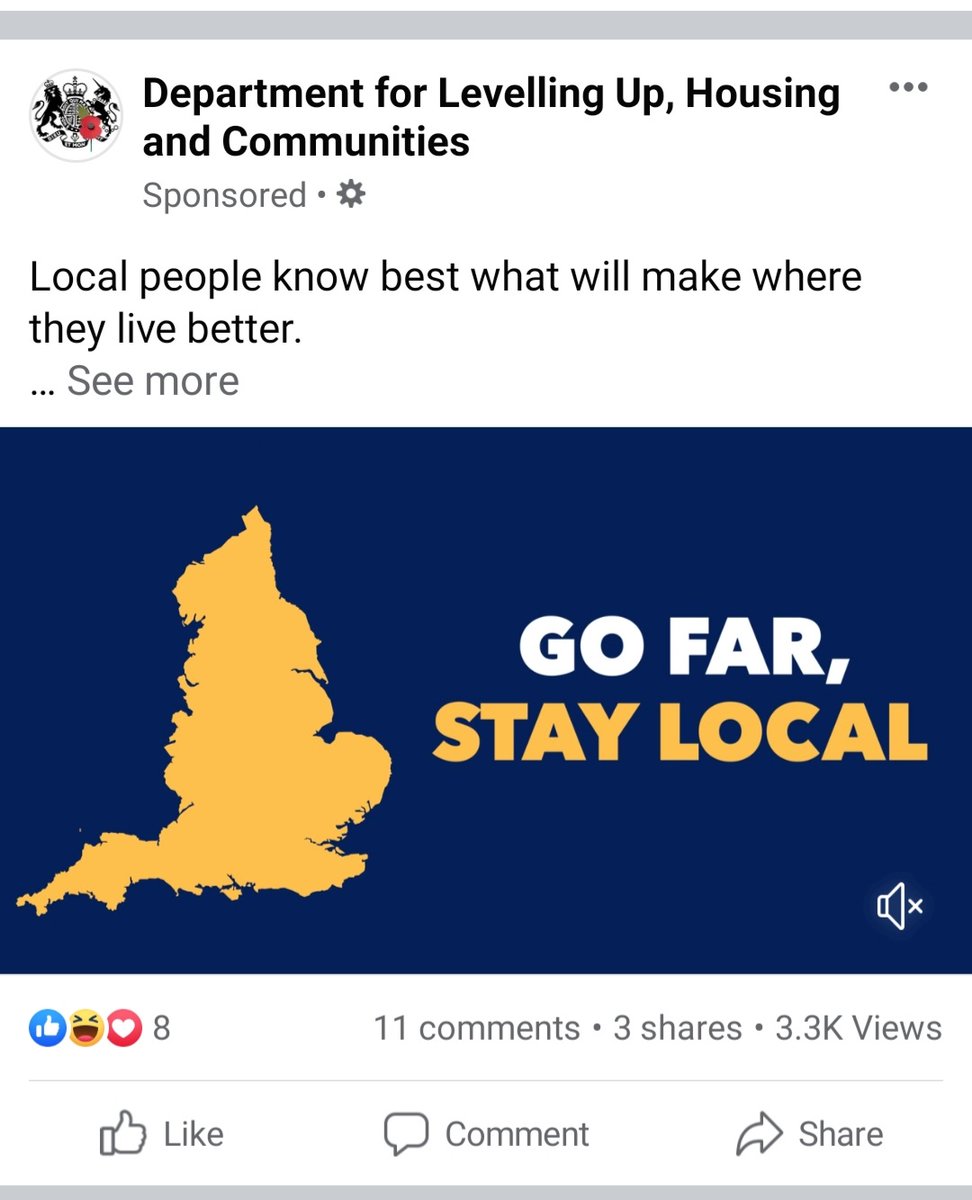Viewport: 972px width, 1200px height.
Task: Click the laughing Haha reaction emoji
Action: pyautogui.click(x=84, y=1028)
